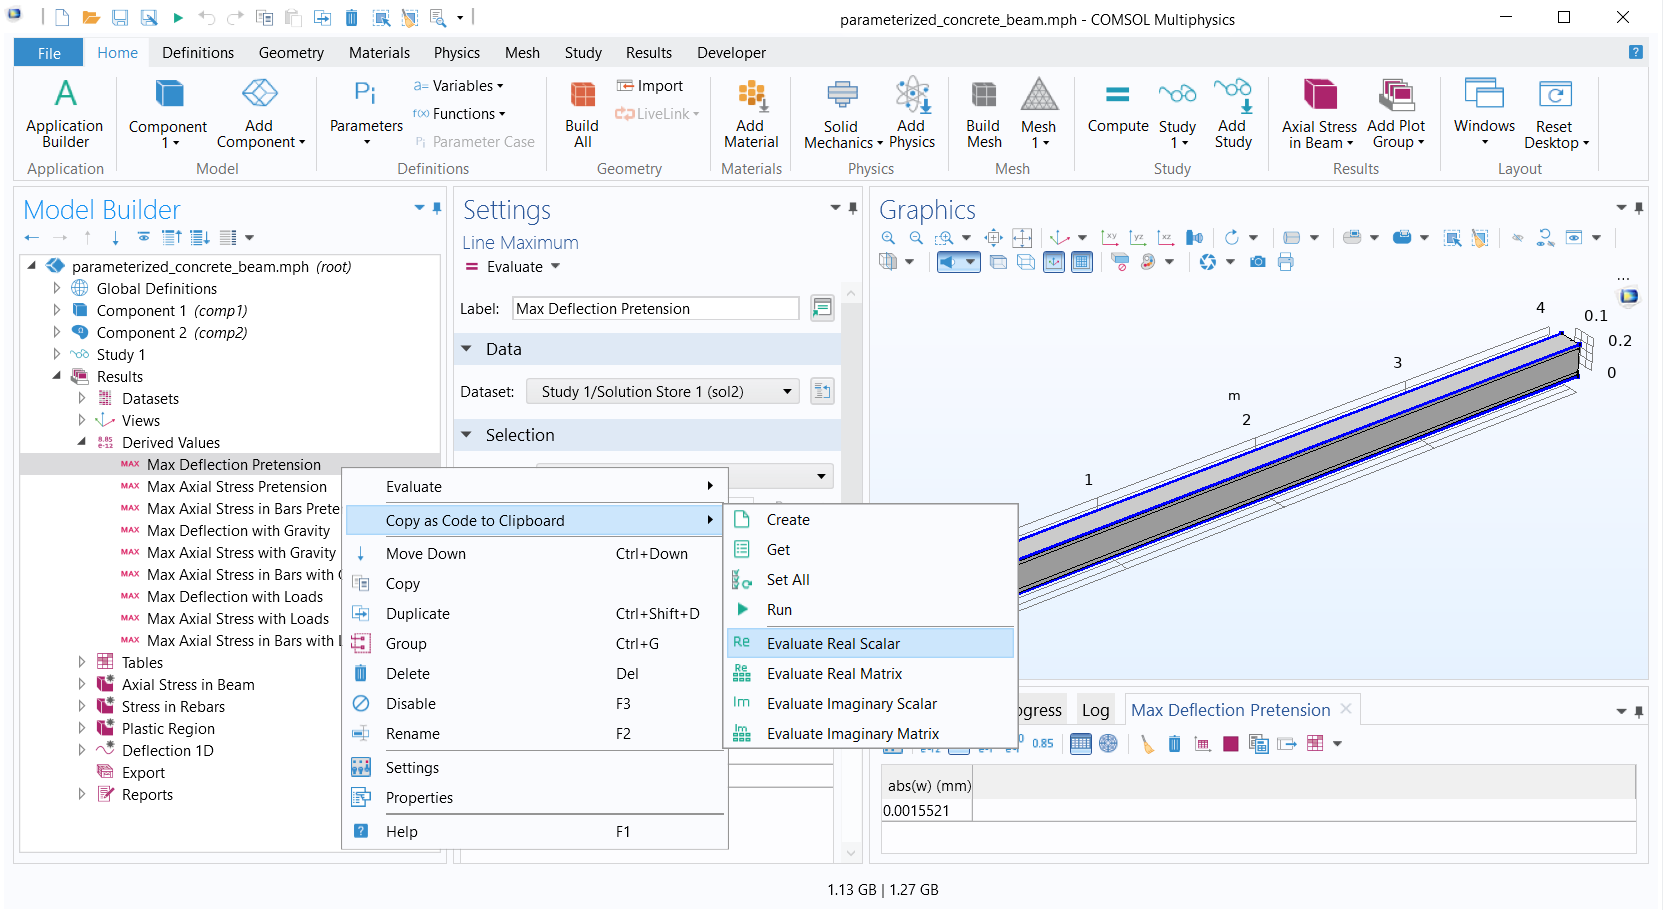Go to YZ view

click(1137, 238)
